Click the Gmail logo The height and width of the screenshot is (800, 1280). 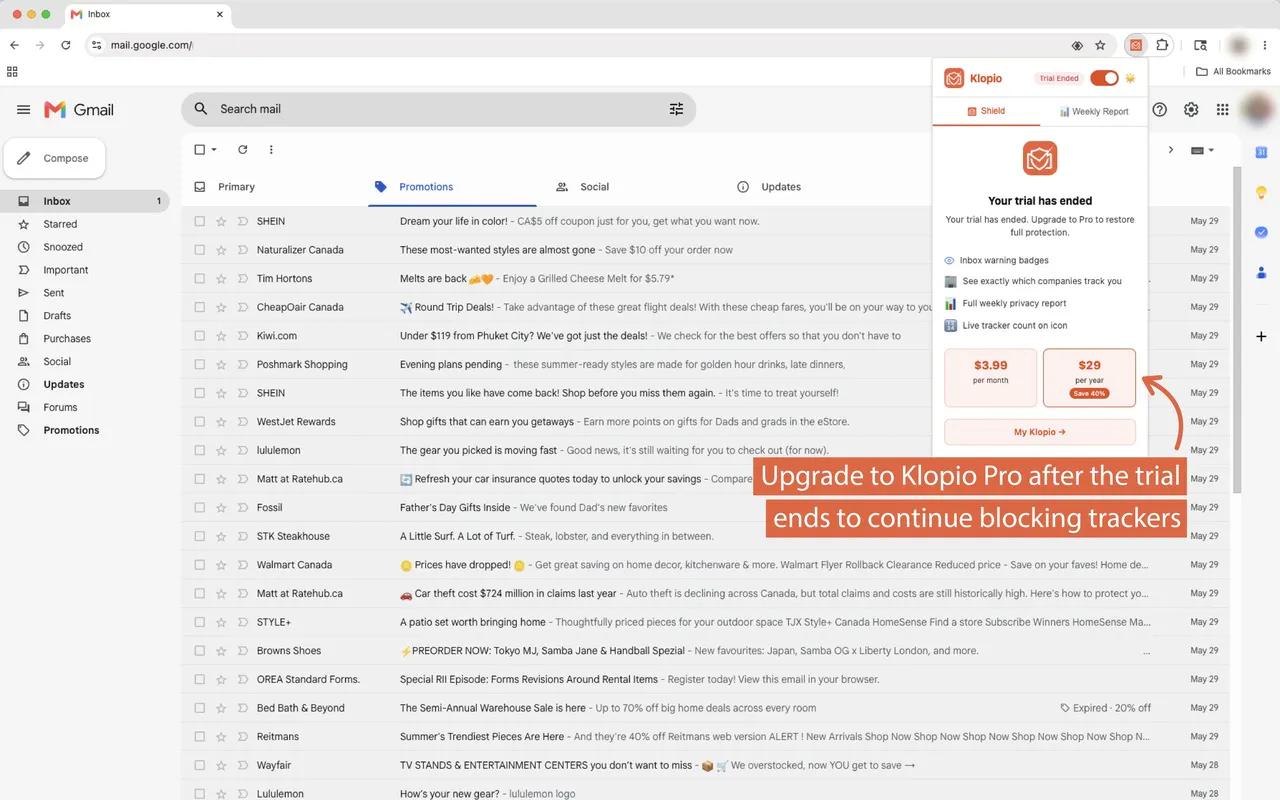click(79, 110)
